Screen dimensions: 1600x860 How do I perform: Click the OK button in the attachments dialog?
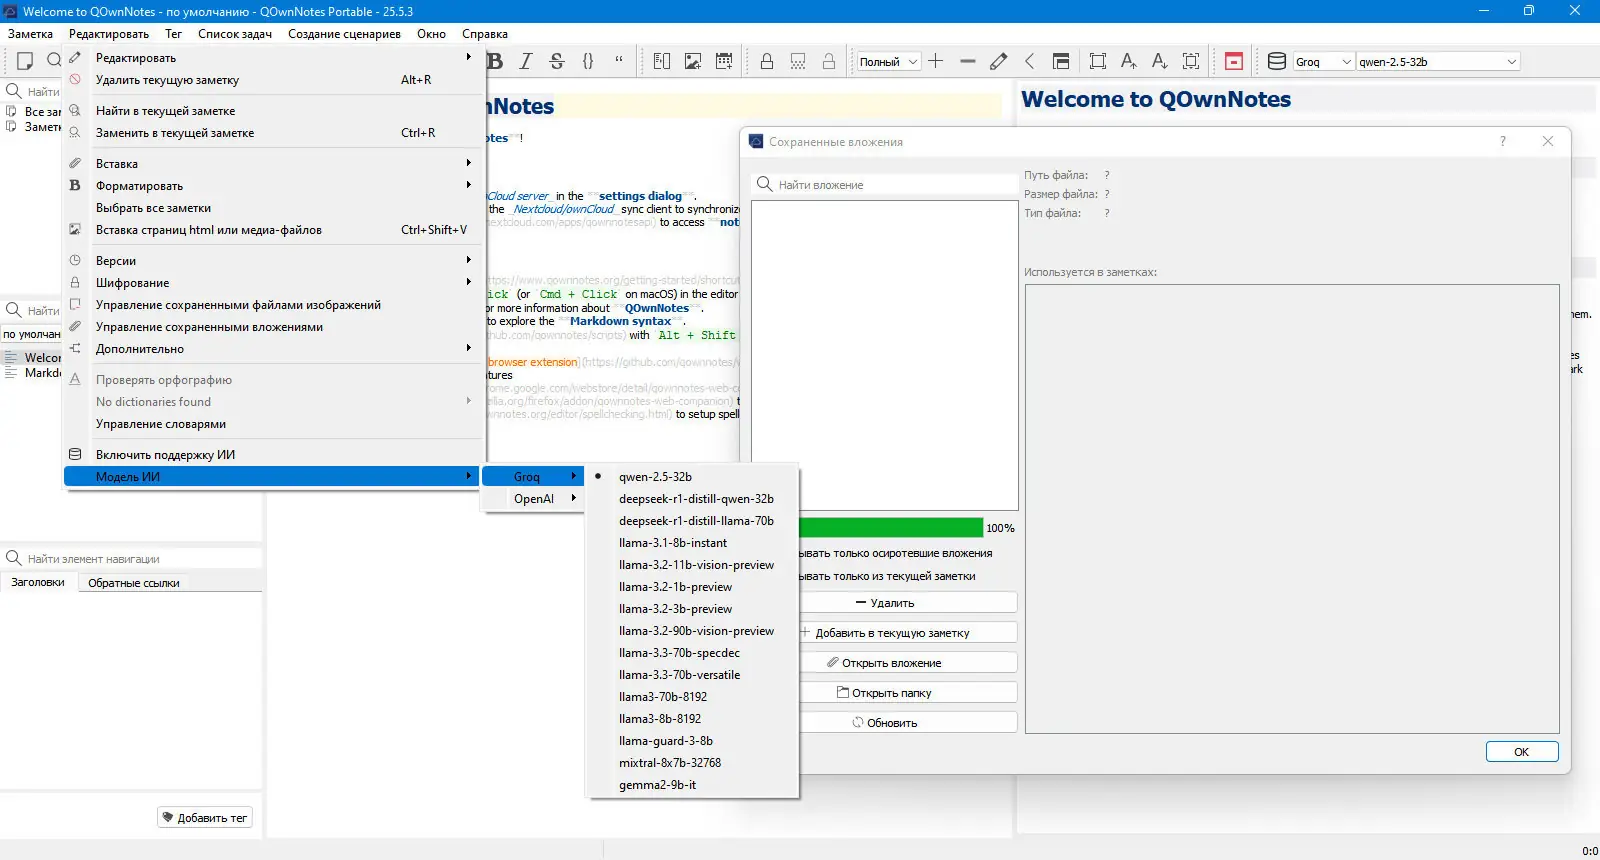1521,752
